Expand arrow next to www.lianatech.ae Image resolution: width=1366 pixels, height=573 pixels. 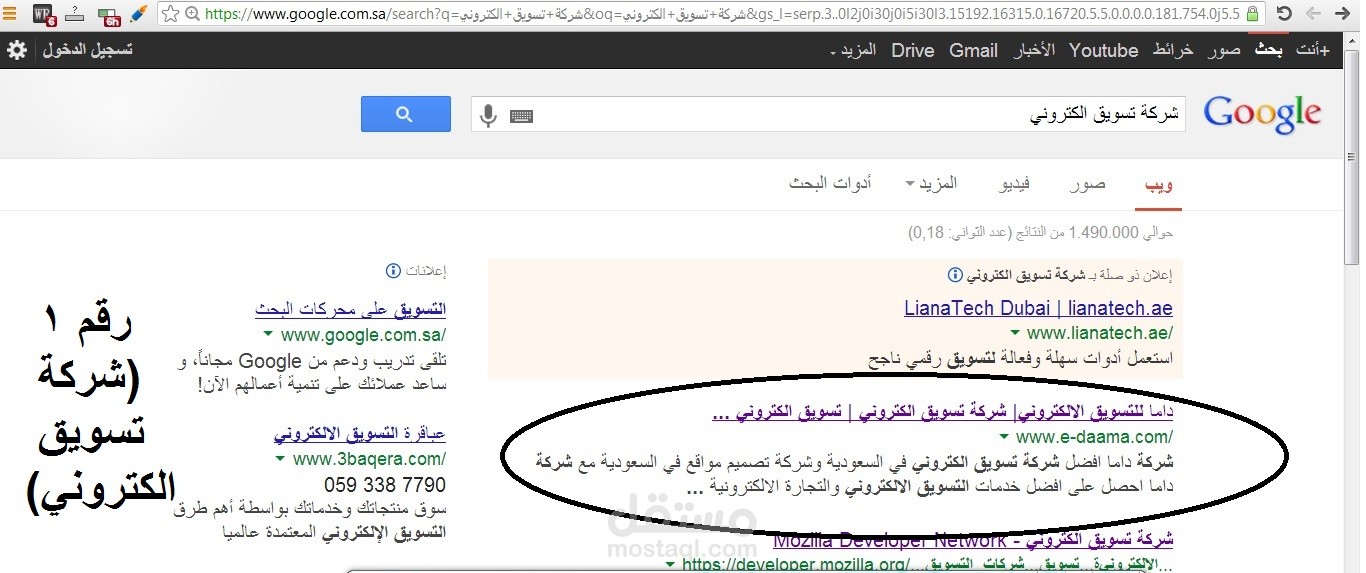coord(1014,333)
